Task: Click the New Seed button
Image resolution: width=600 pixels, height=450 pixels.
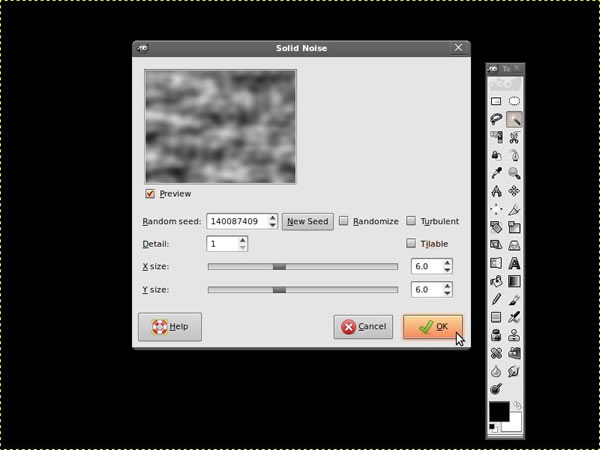Action: tap(308, 221)
